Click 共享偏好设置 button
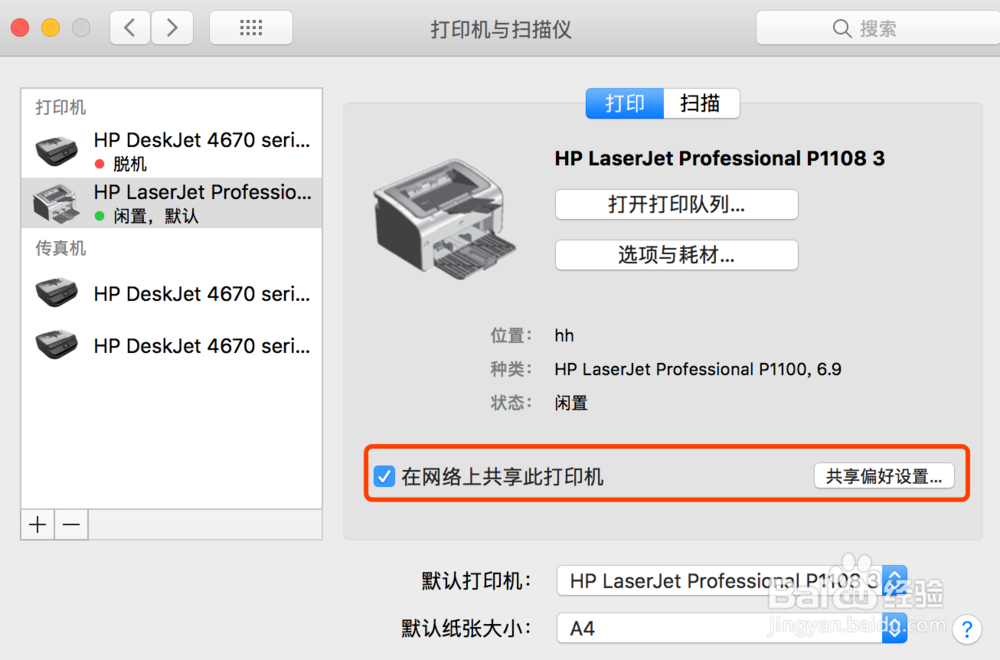 [x=884, y=477]
